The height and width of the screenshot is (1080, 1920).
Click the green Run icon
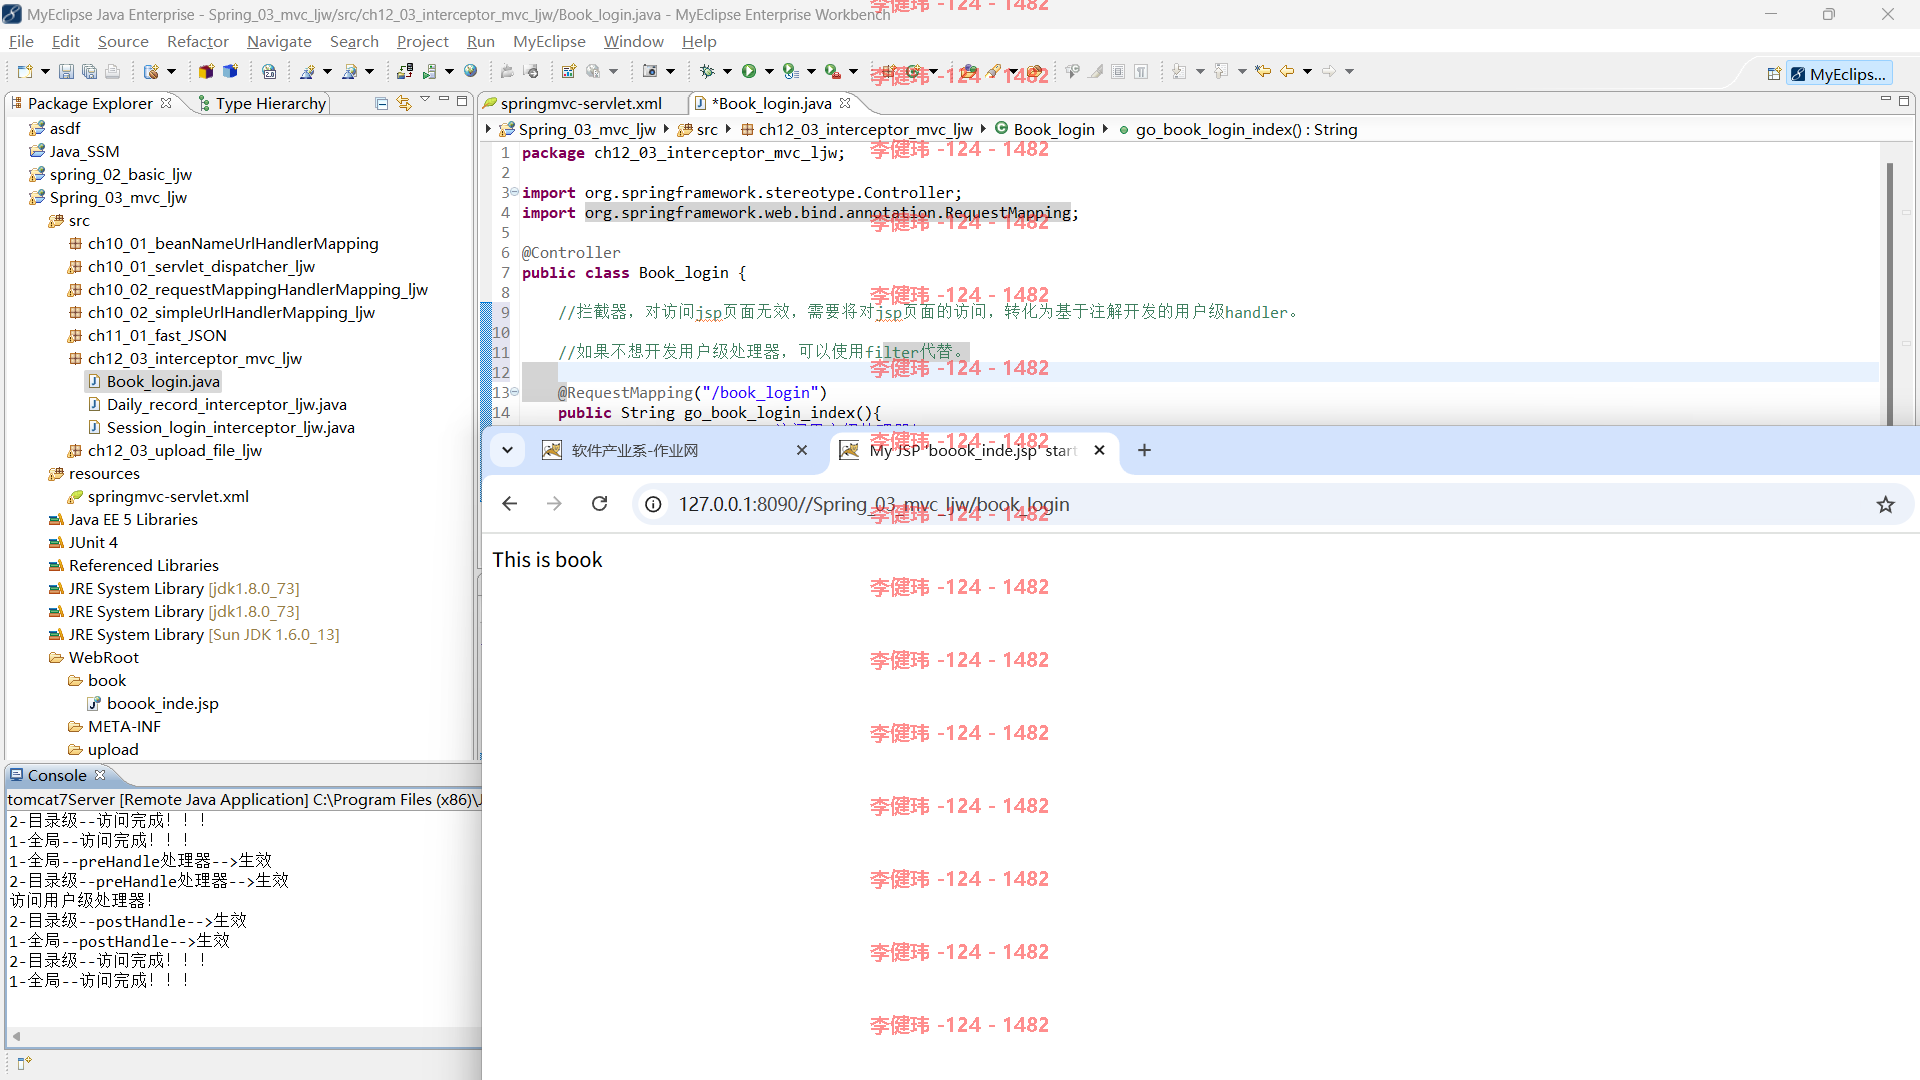[749, 71]
